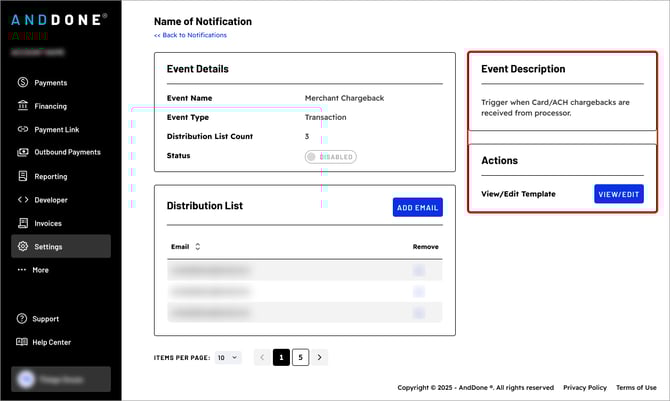Click the copyright notice text
670x401 pixels.
476,387
